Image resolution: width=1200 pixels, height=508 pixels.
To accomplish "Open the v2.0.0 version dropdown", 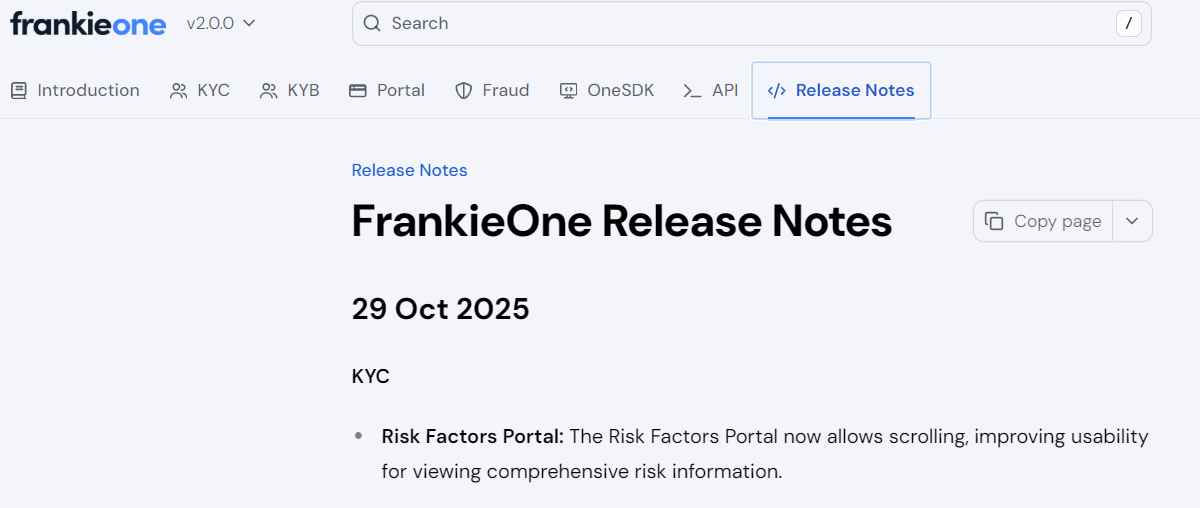I will click(x=221, y=23).
